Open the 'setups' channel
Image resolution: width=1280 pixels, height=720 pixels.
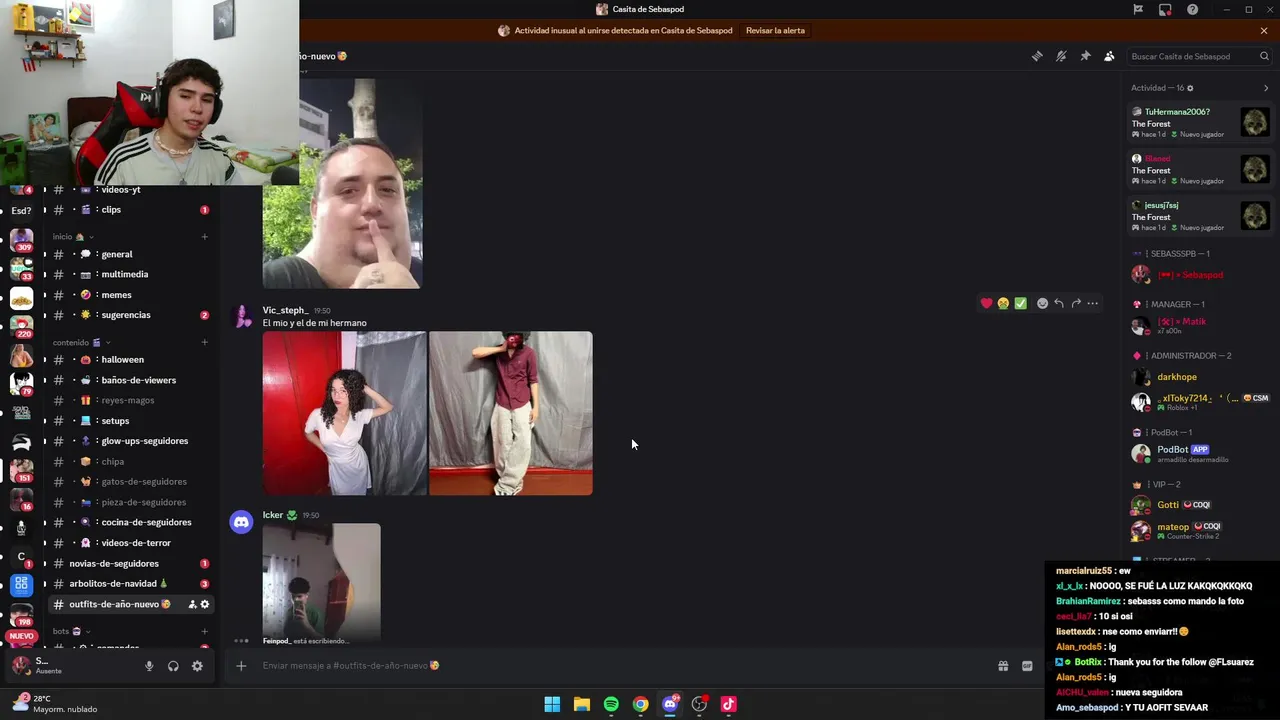[129, 421]
